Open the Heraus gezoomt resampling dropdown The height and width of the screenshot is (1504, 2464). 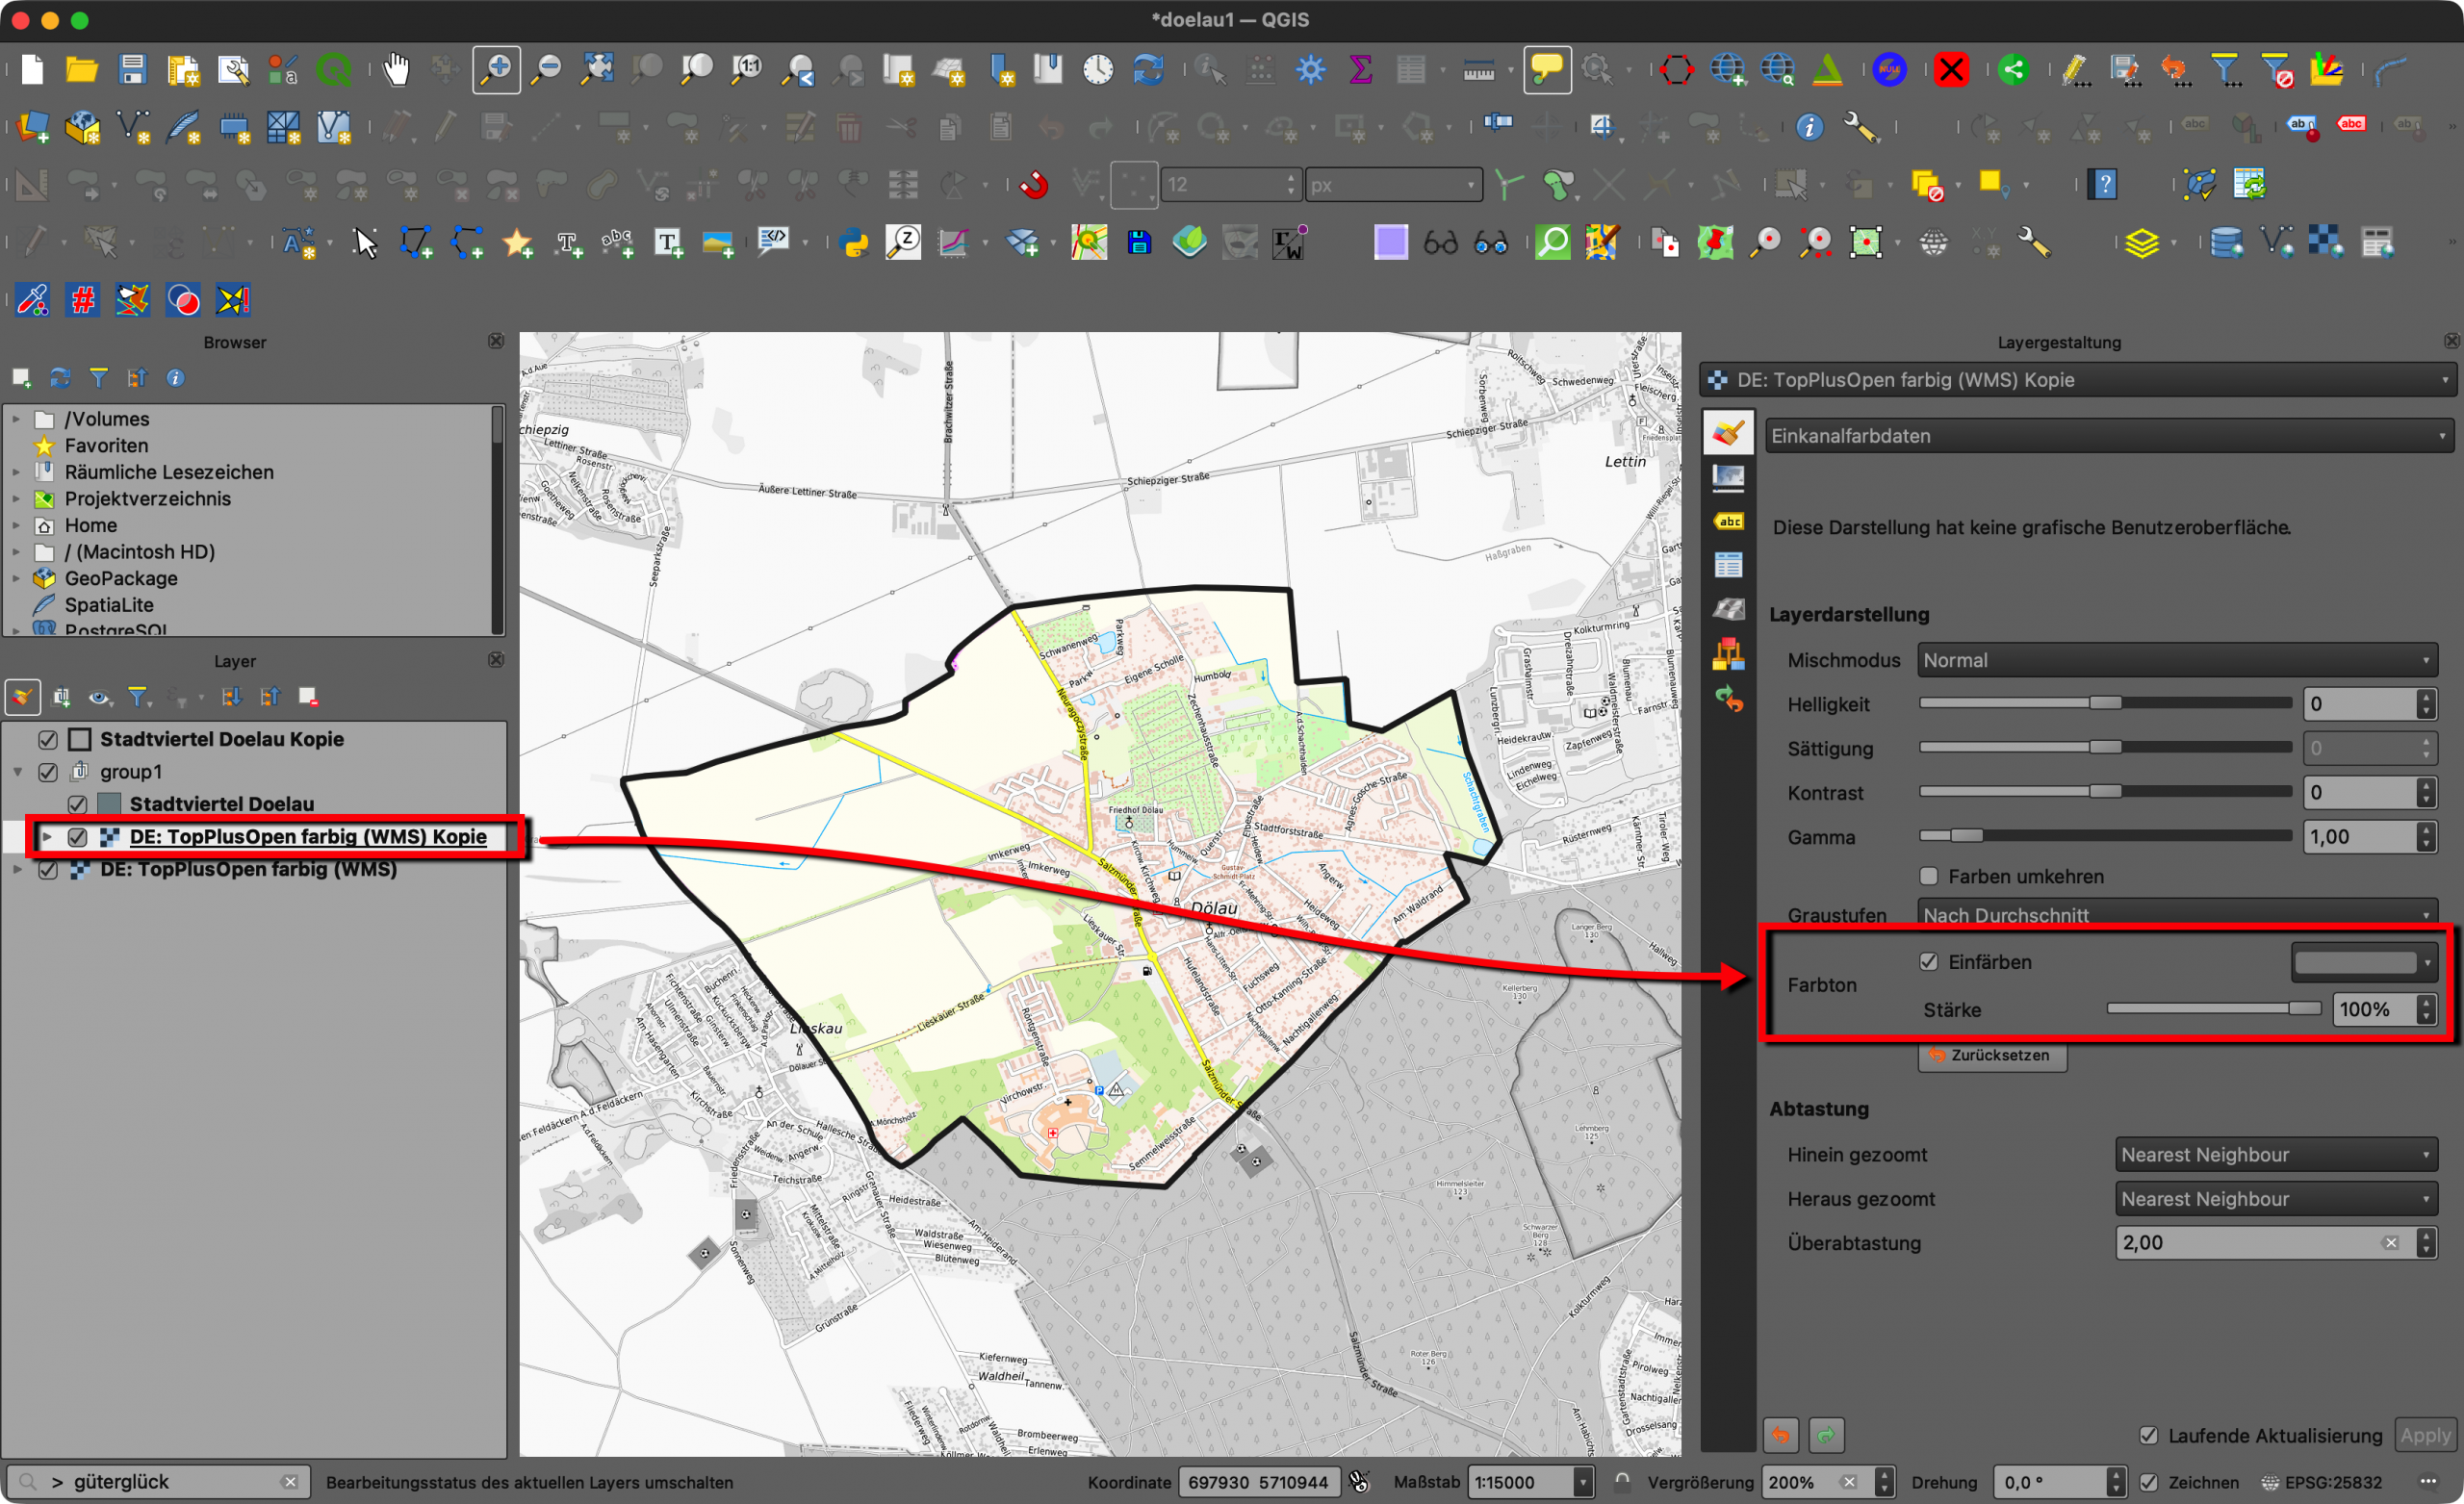point(2276,1198)
